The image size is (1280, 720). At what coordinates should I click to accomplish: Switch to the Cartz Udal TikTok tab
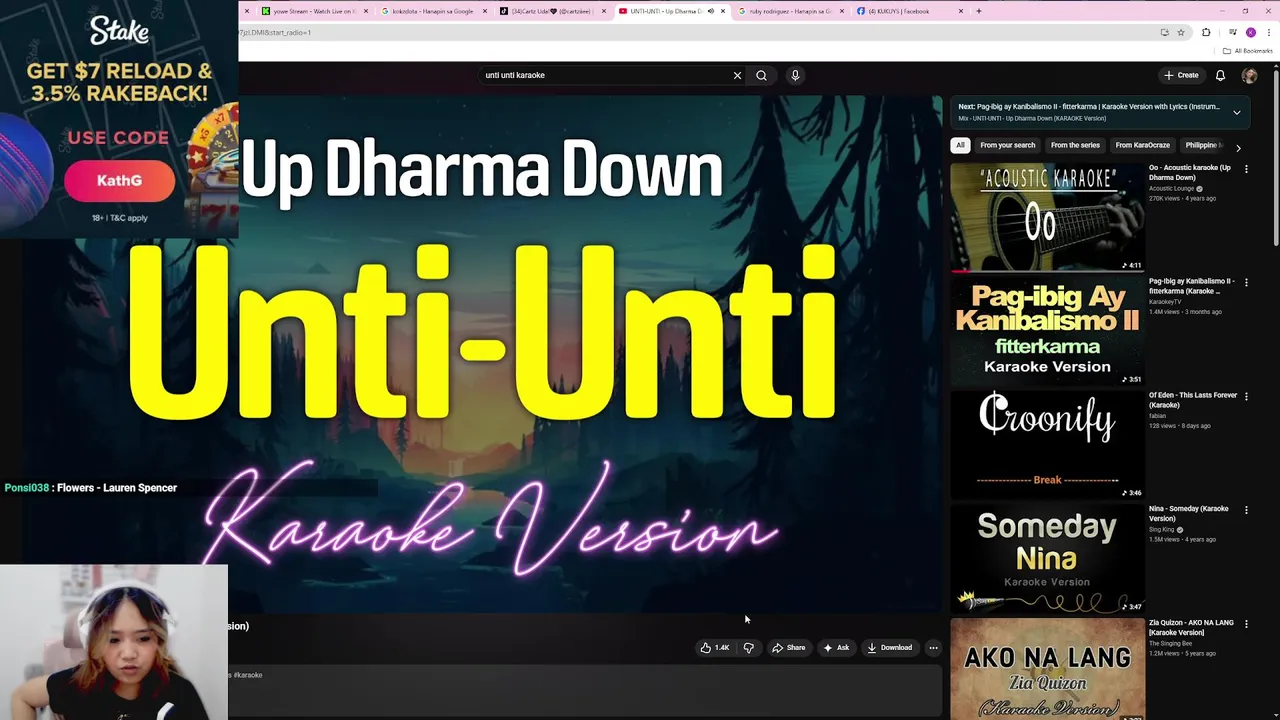click(x=552, y=11)
